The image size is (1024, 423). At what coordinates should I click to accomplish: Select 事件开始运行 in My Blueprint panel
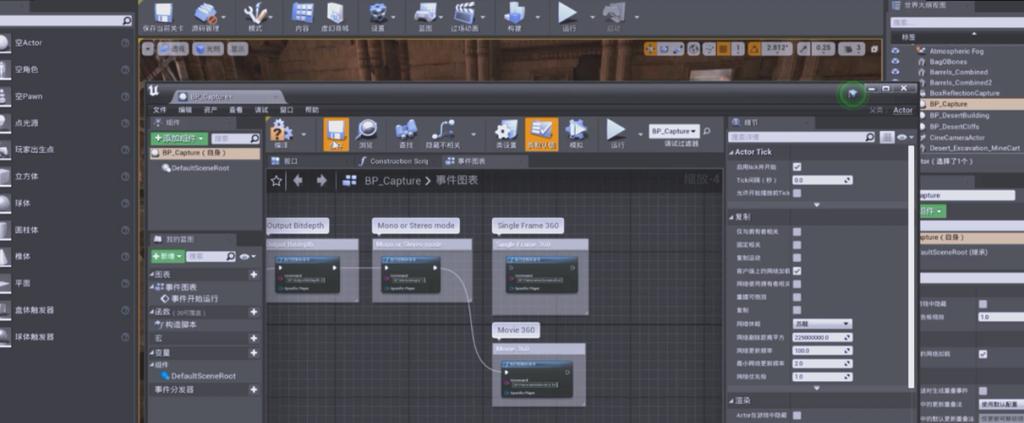189,299
